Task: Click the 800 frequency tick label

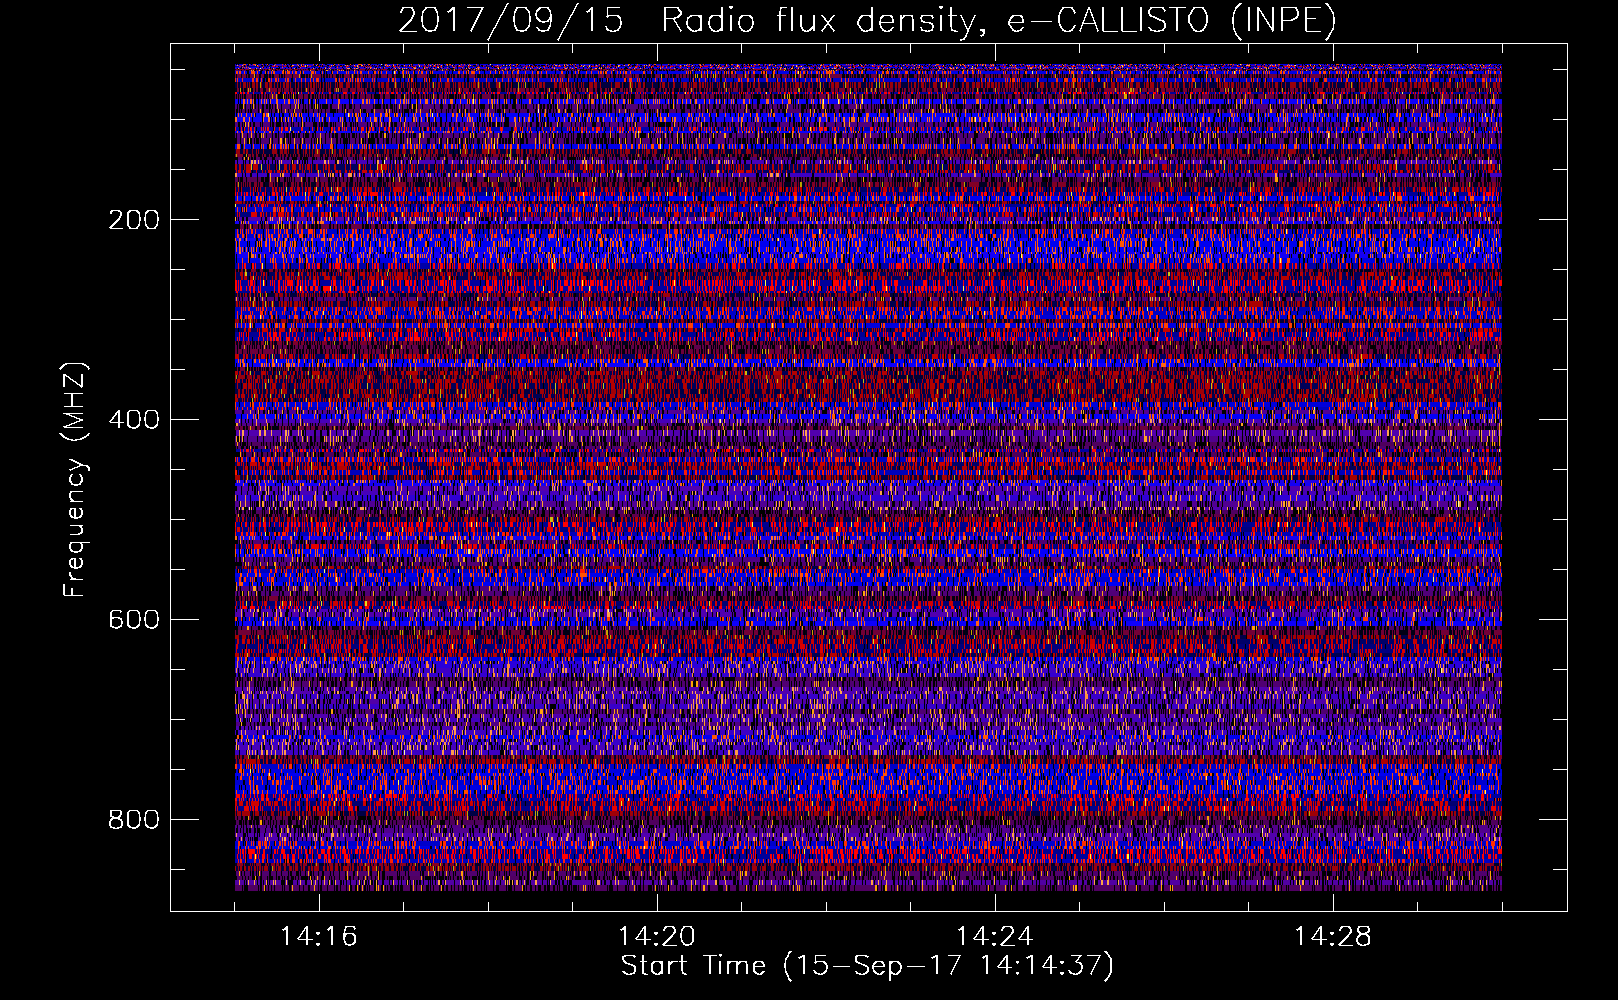Action: pyautogui.click(x=134, y=820)
